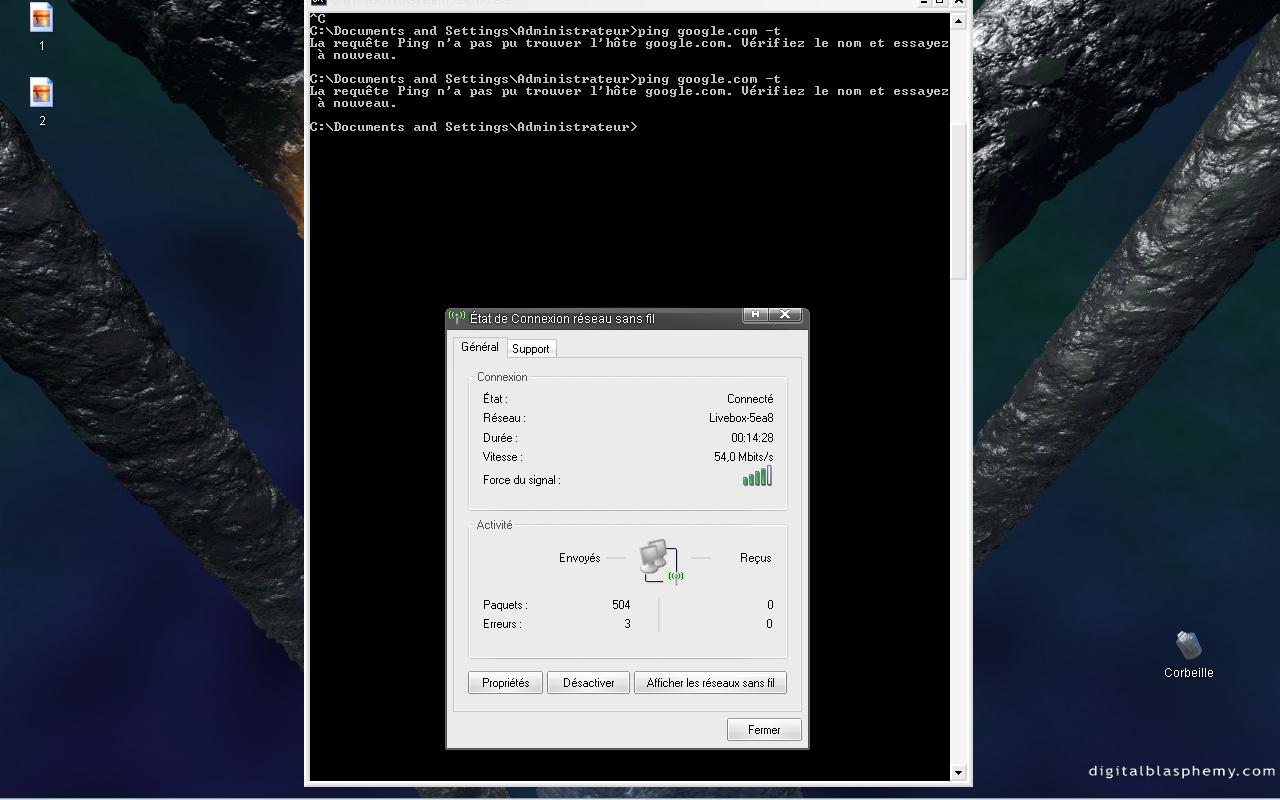1280x800 pixels.
Task: Click the Fermer button
Action: click(764, 730)
